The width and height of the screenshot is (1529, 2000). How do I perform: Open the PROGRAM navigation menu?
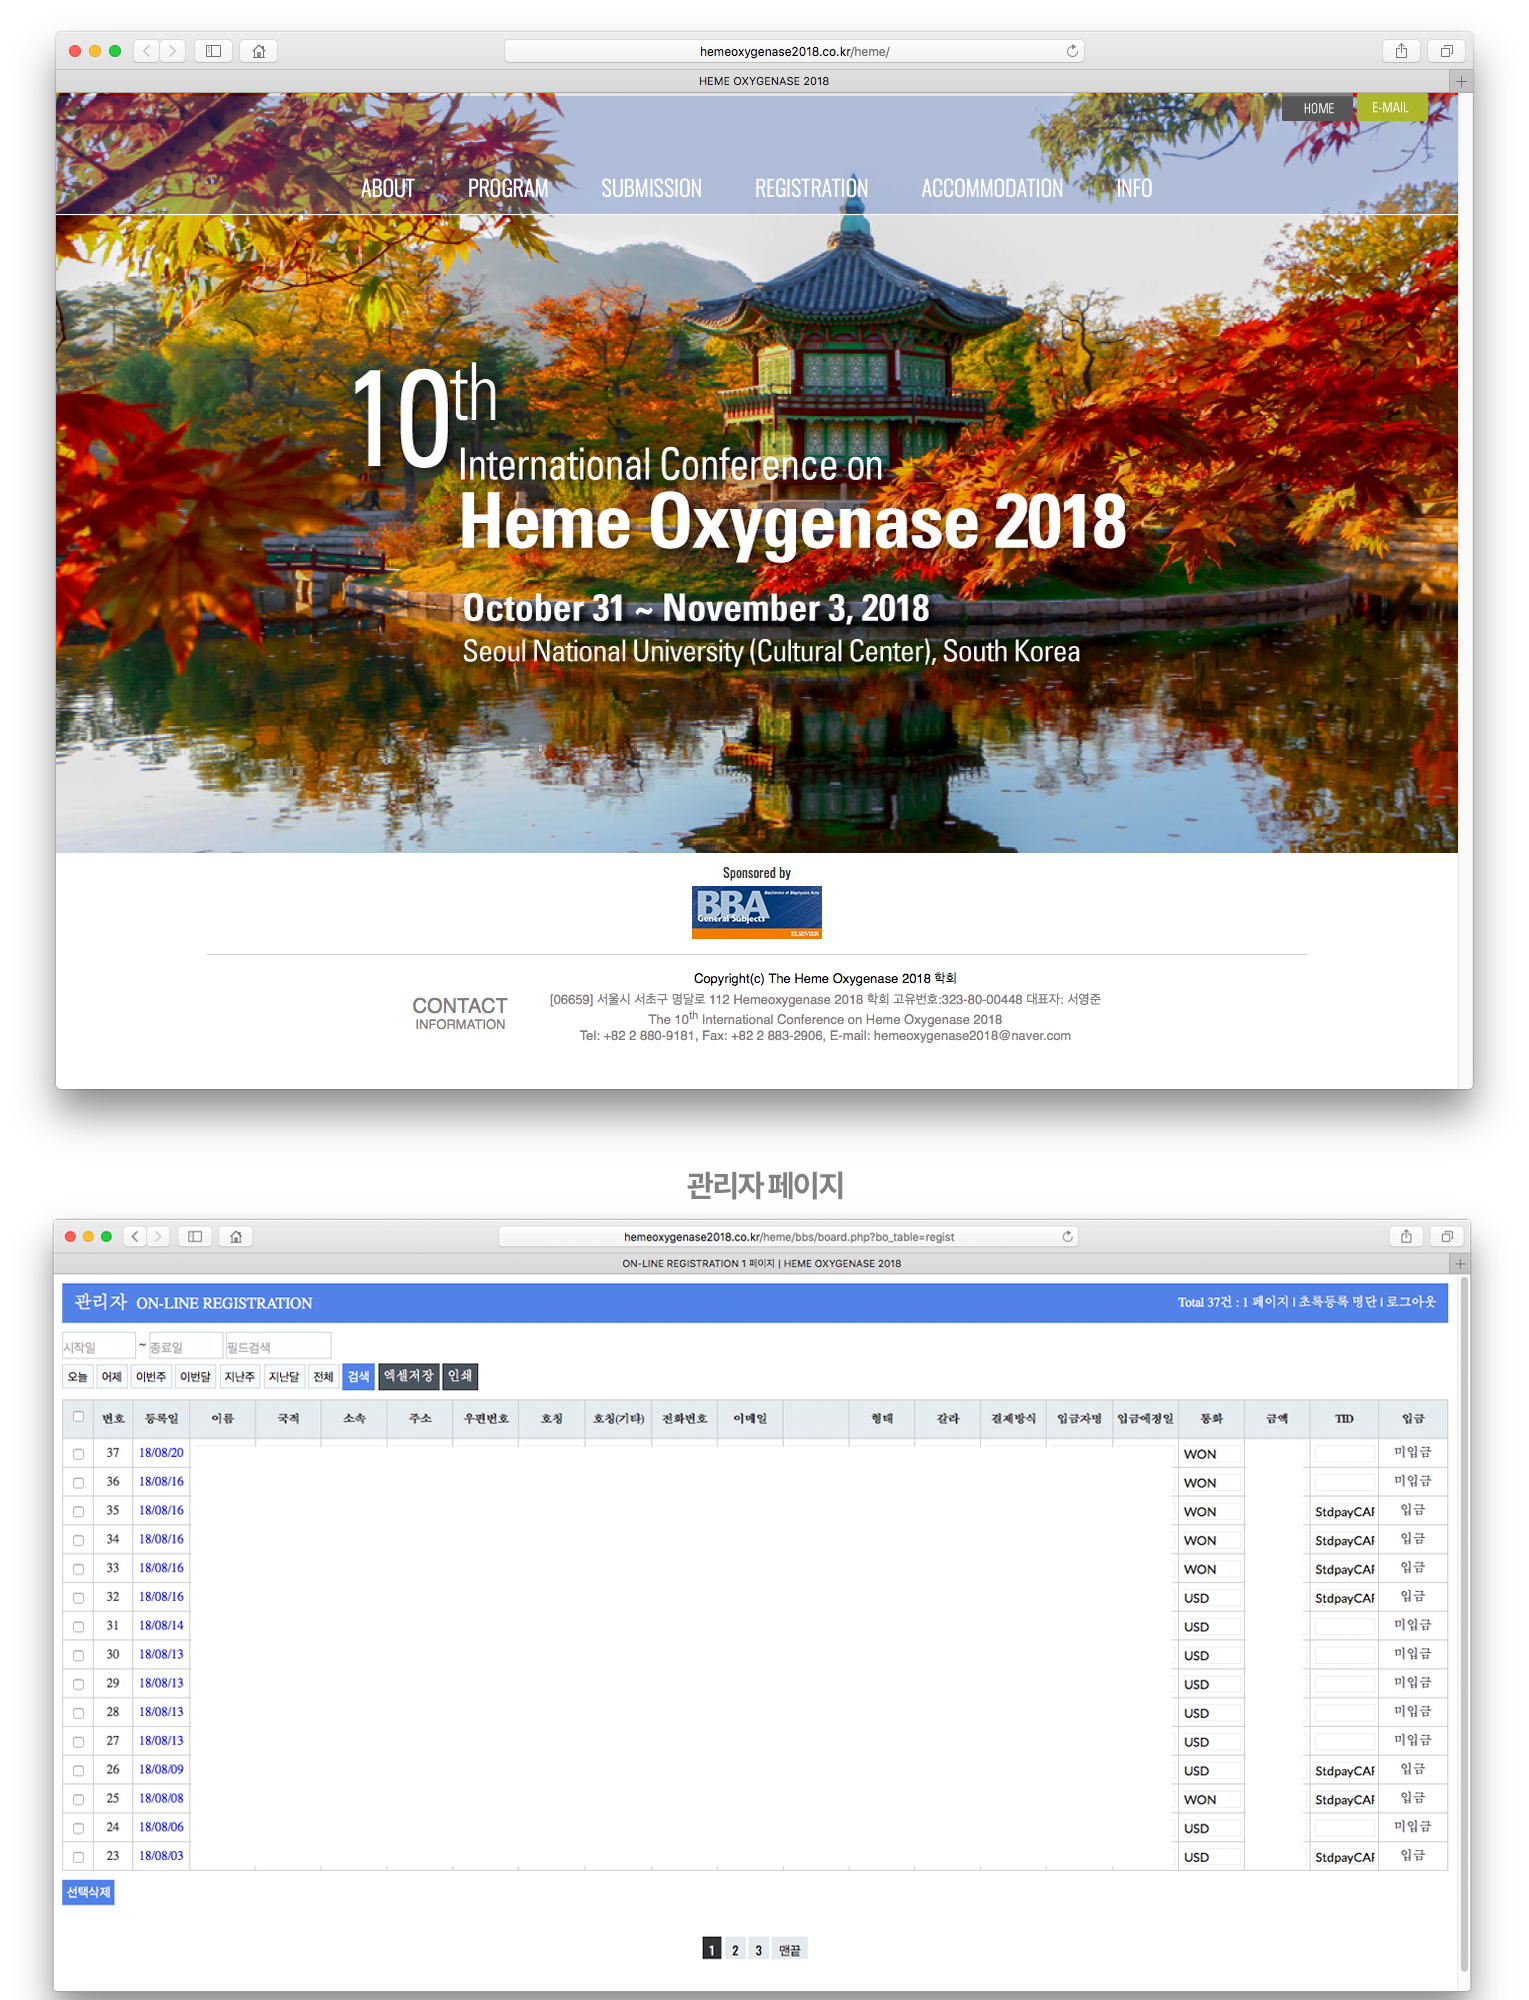(x=507, y=188)
